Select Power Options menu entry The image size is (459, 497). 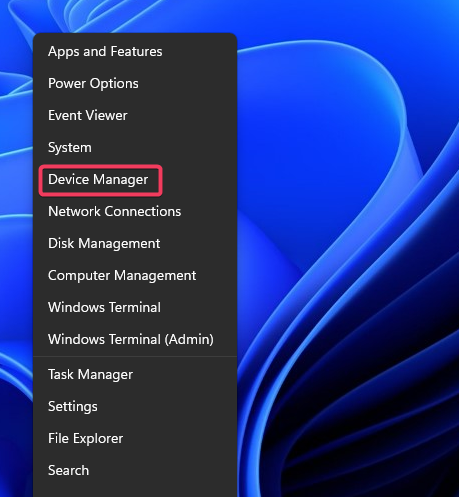(135, 83)
